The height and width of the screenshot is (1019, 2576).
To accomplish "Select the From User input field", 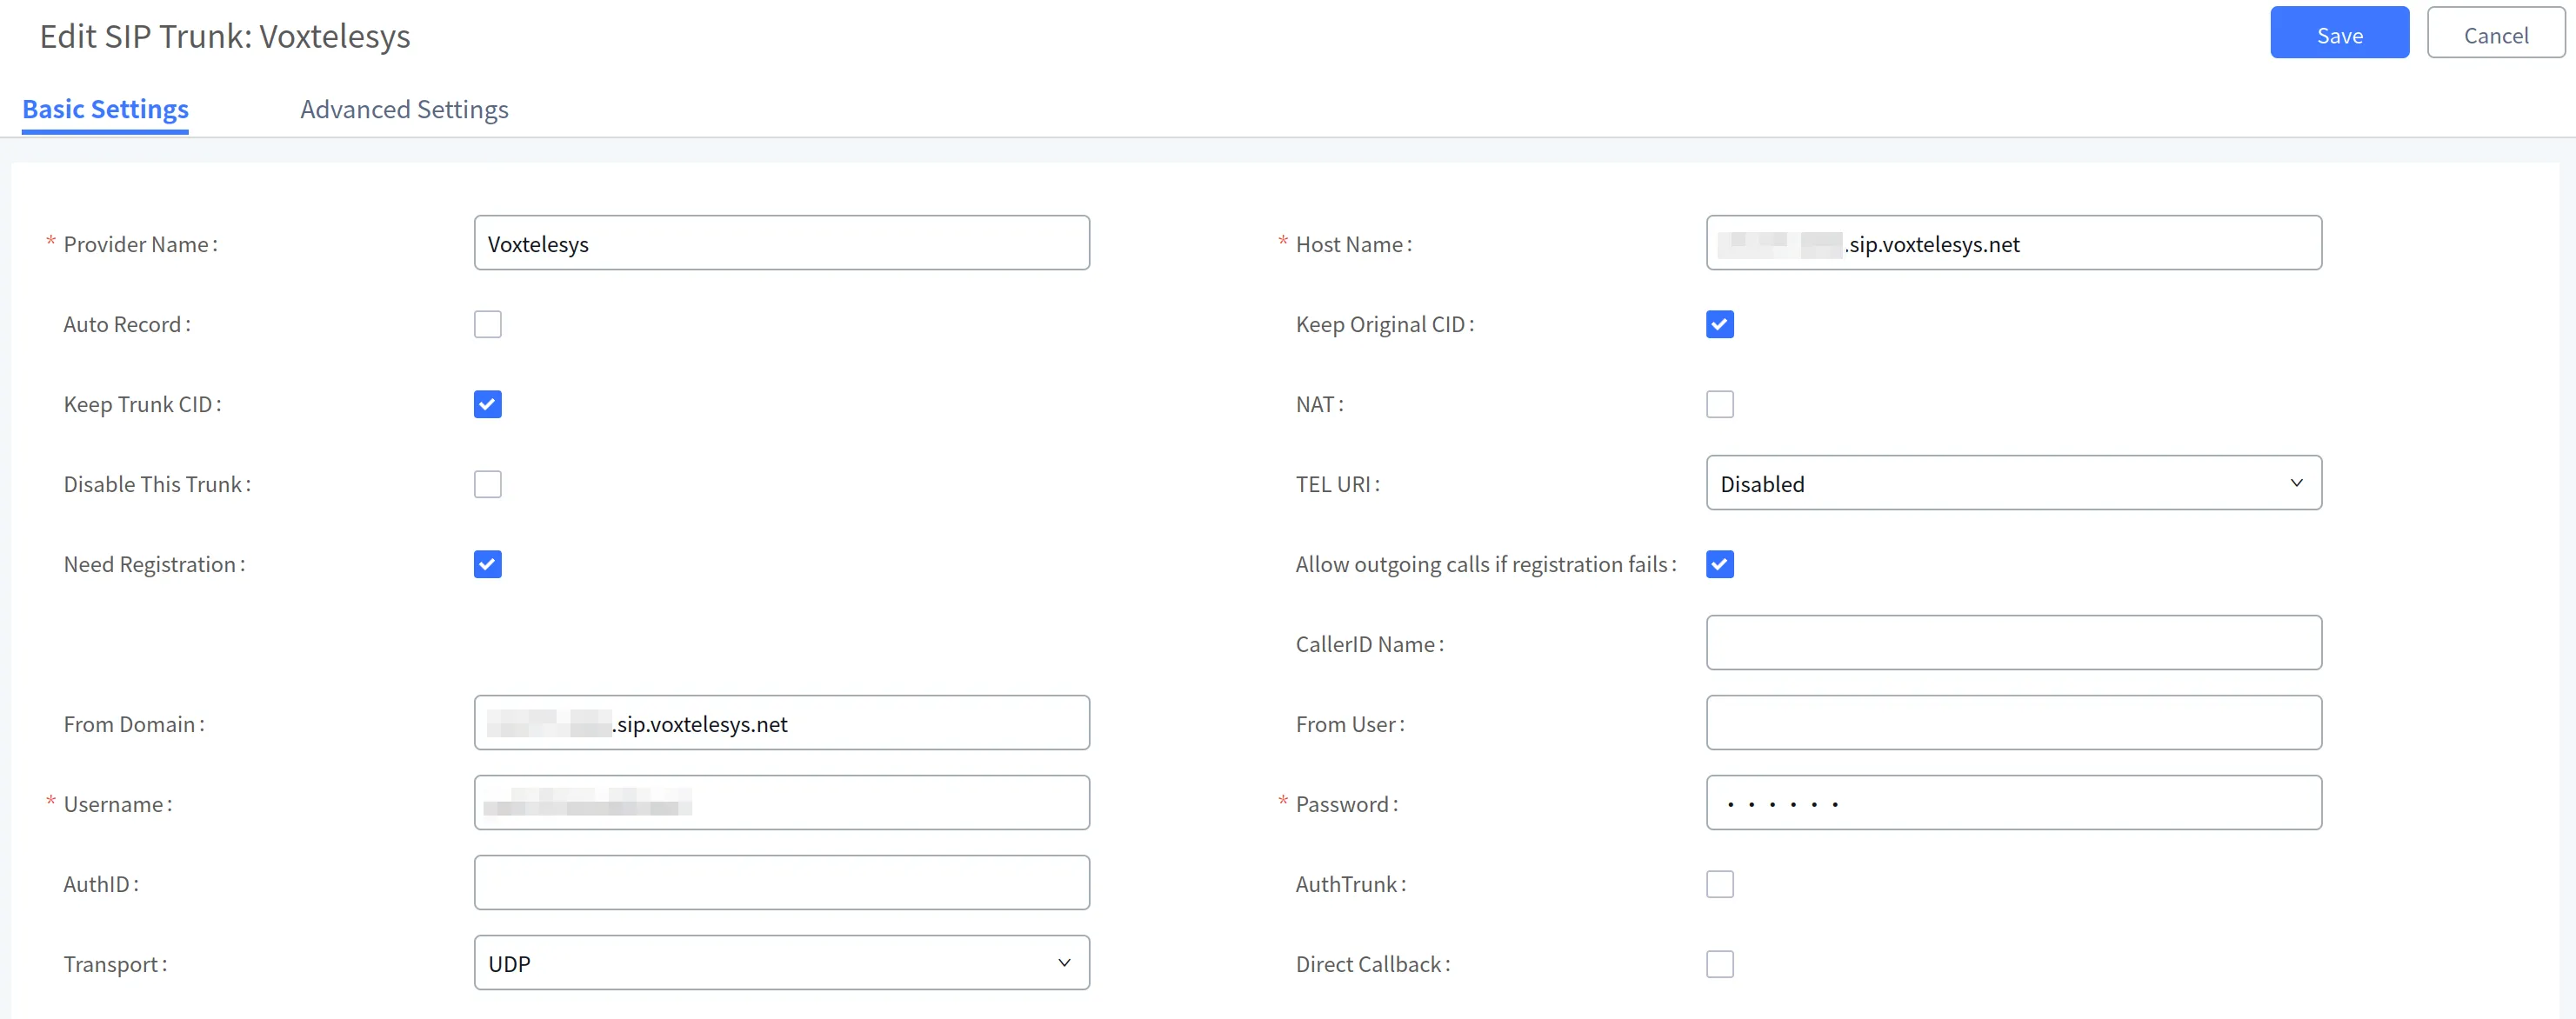I will [2013, 723].
